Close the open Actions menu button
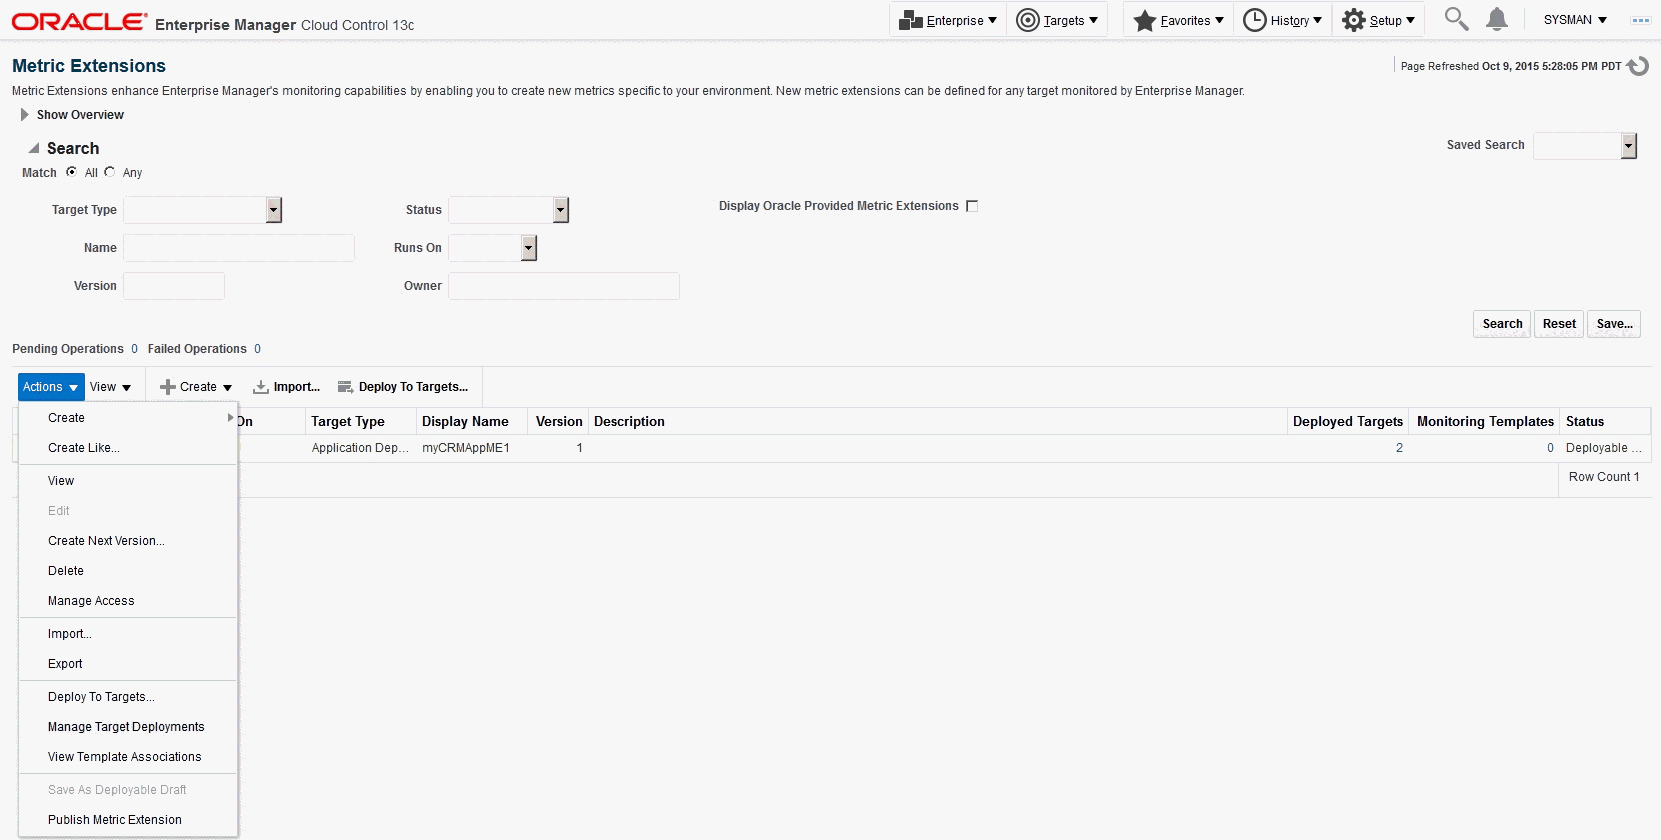 [x=51, y=387]
